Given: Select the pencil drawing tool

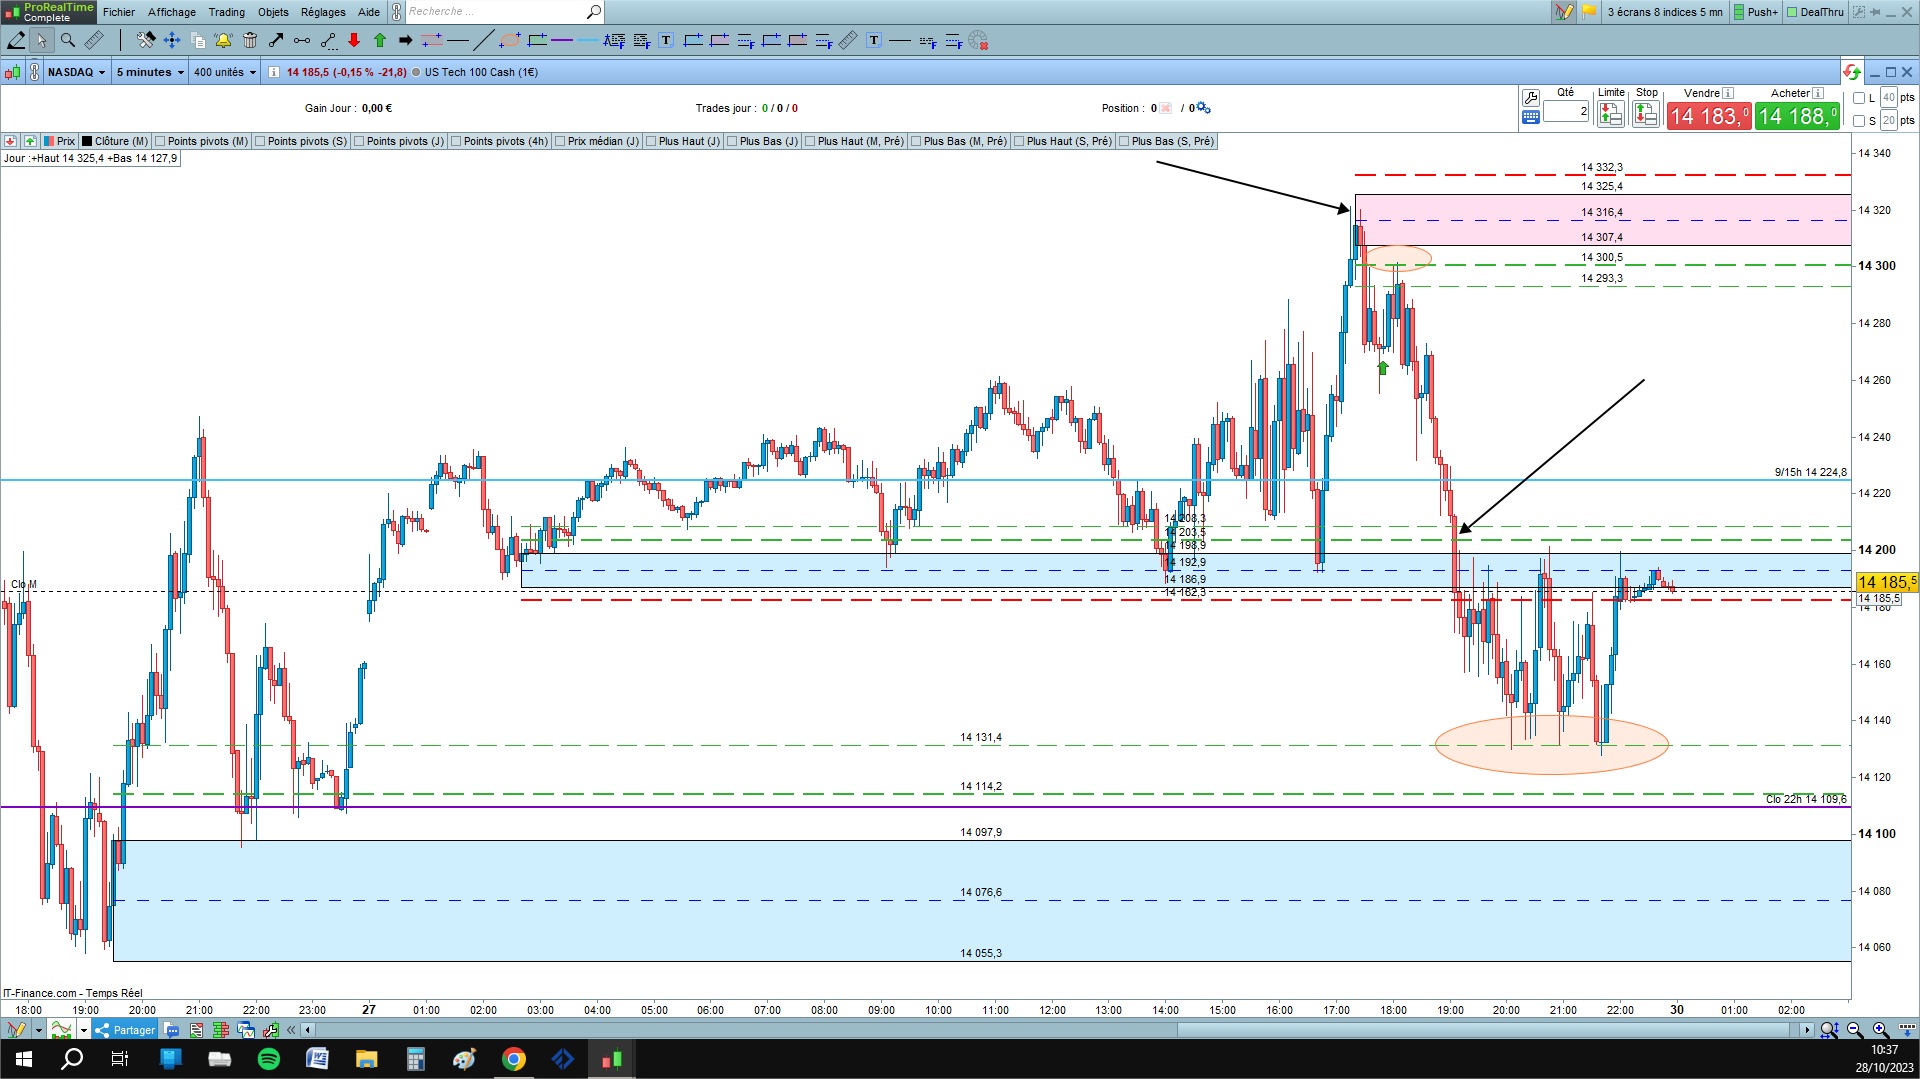Looking at the screenshot, I should point(16,41).
